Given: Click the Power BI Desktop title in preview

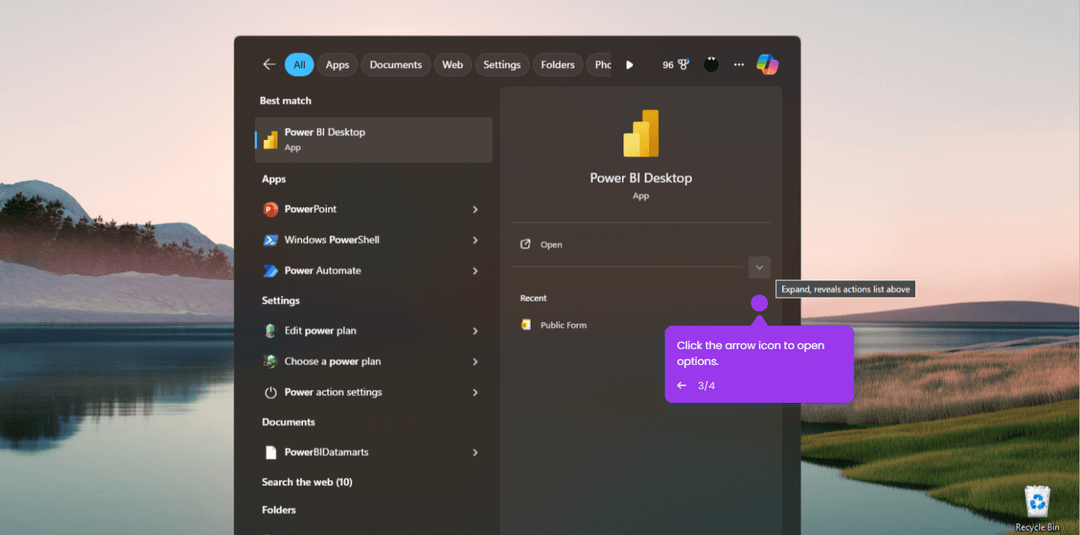Looking at the screenshot, I should pyautogui.click(x=641, y=178).
